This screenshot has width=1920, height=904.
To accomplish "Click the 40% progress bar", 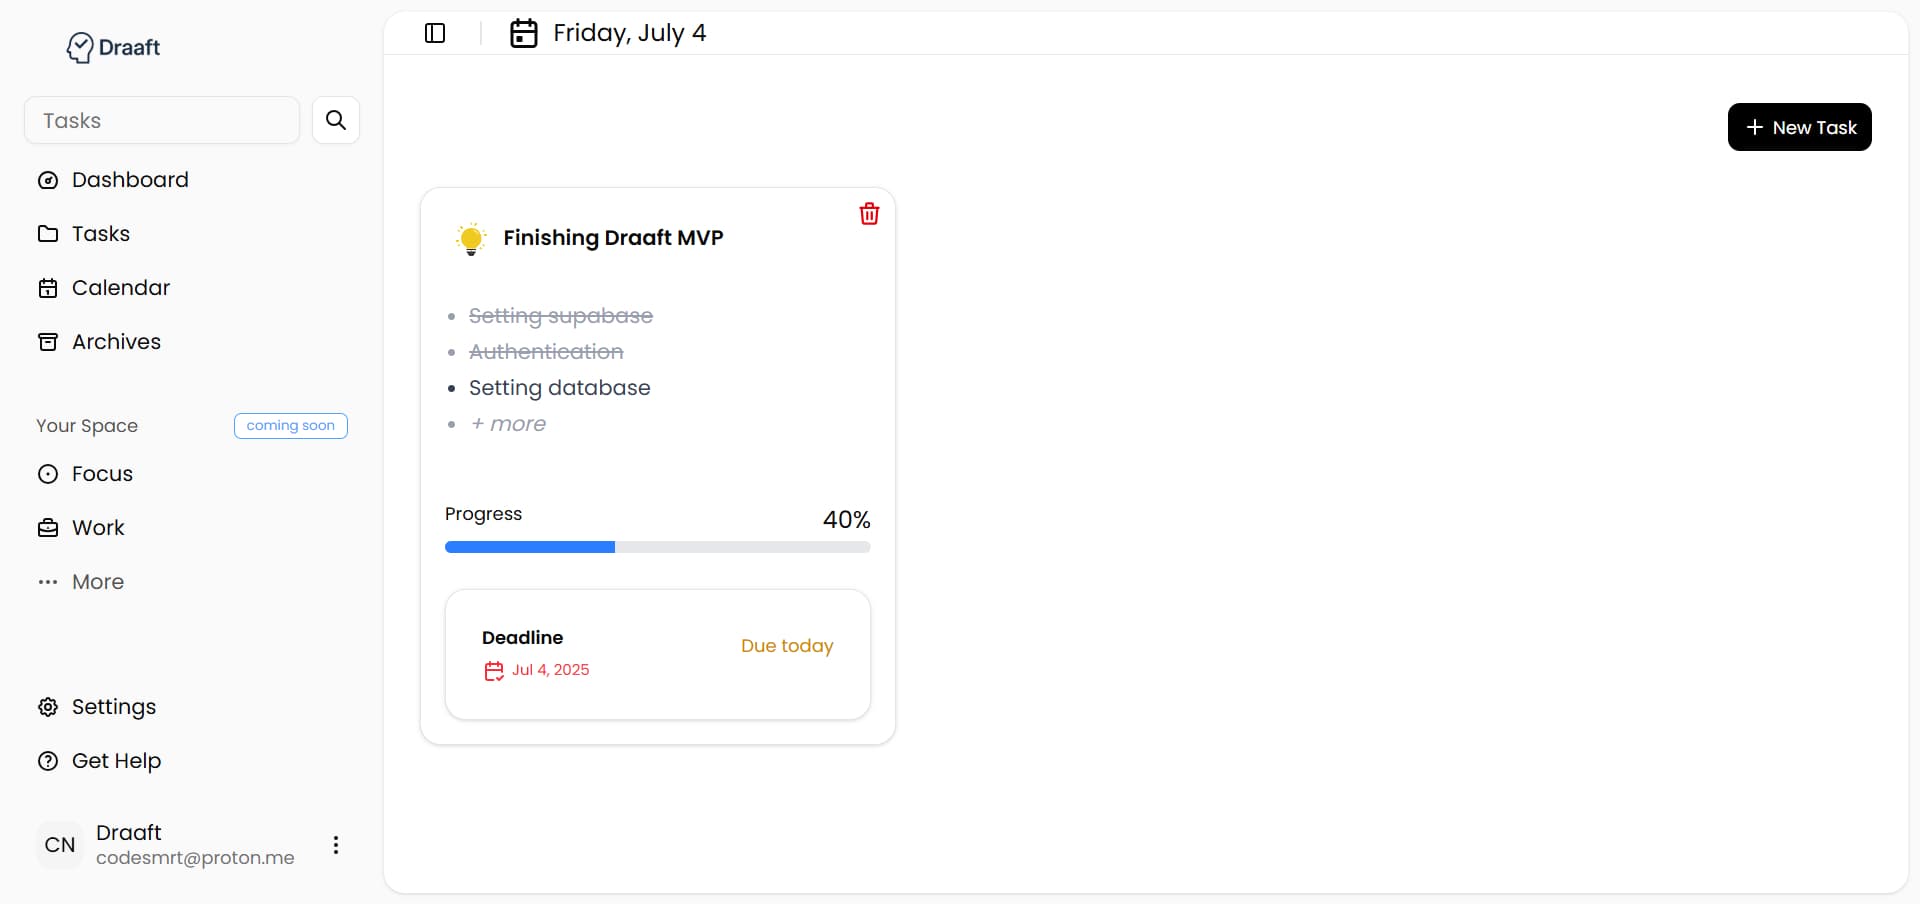I will pos(657,547).
